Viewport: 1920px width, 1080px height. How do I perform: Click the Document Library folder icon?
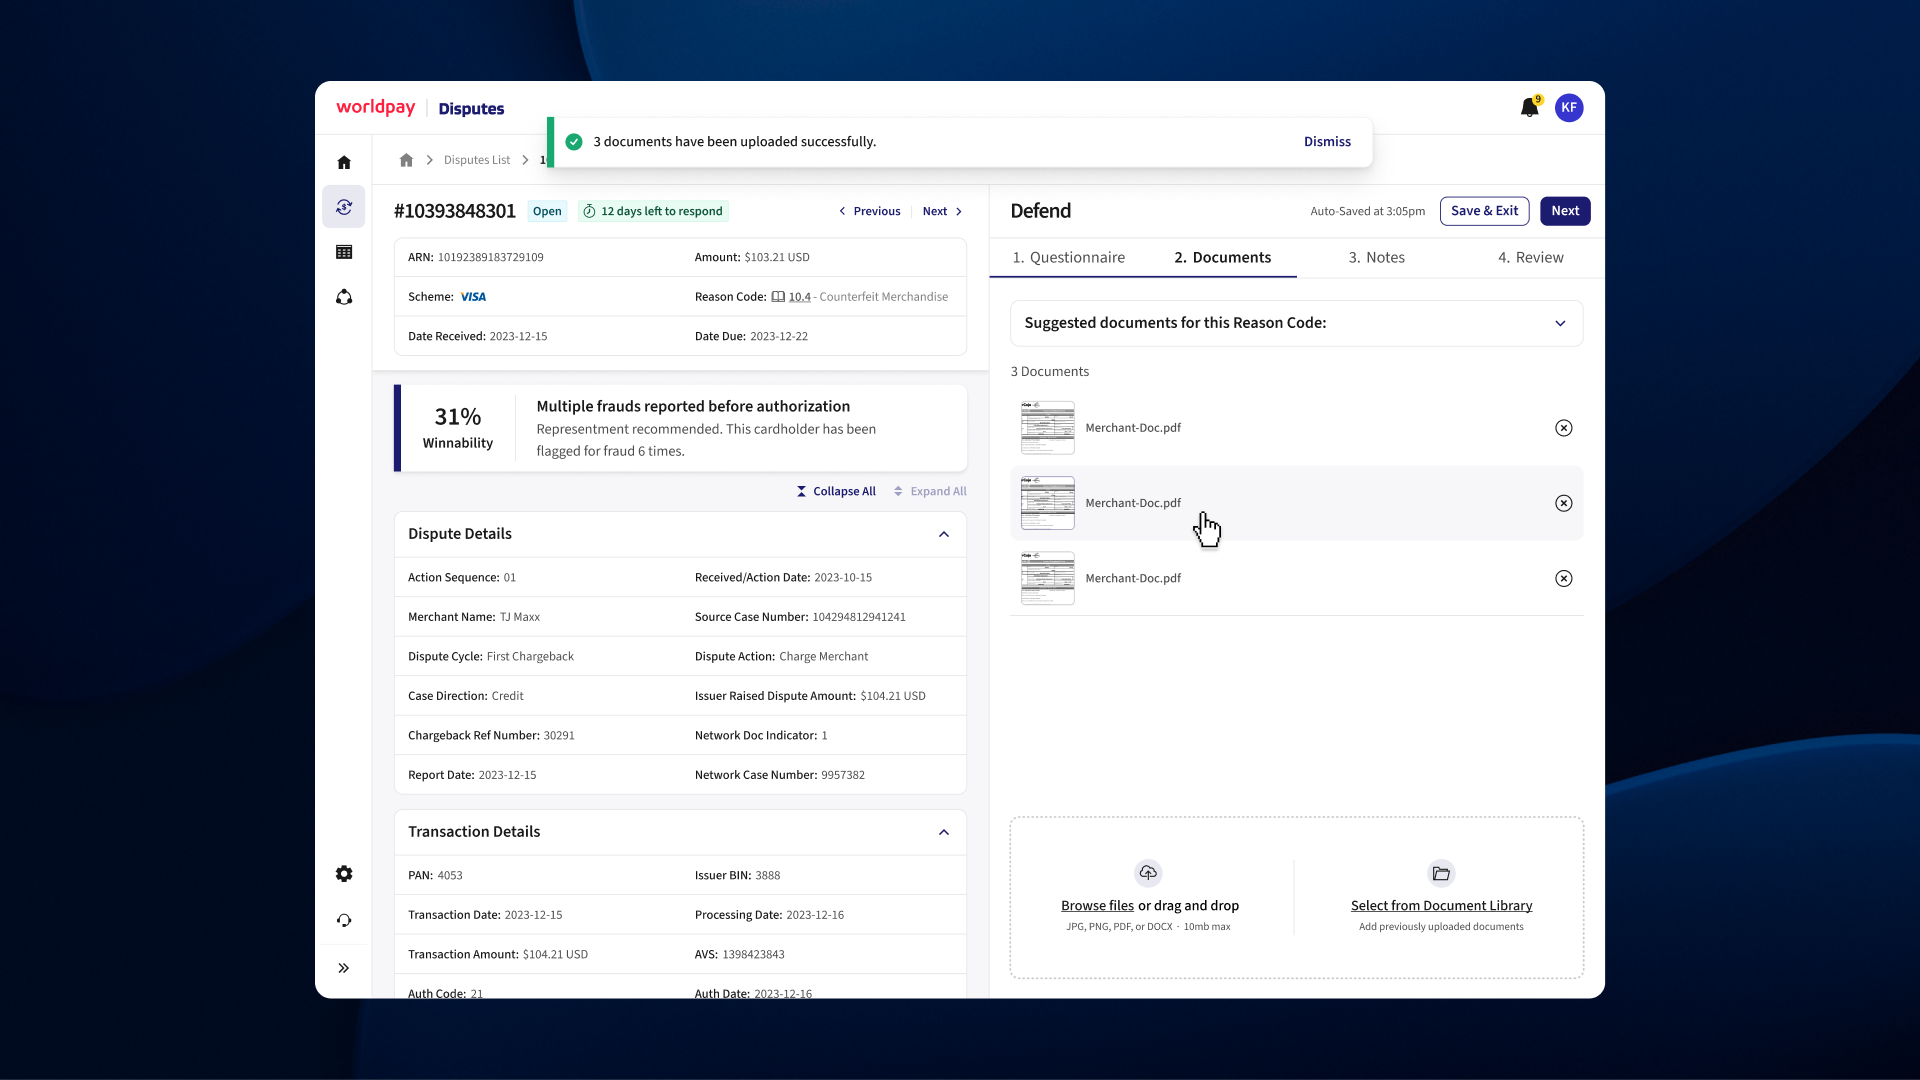coord(1441,873)
